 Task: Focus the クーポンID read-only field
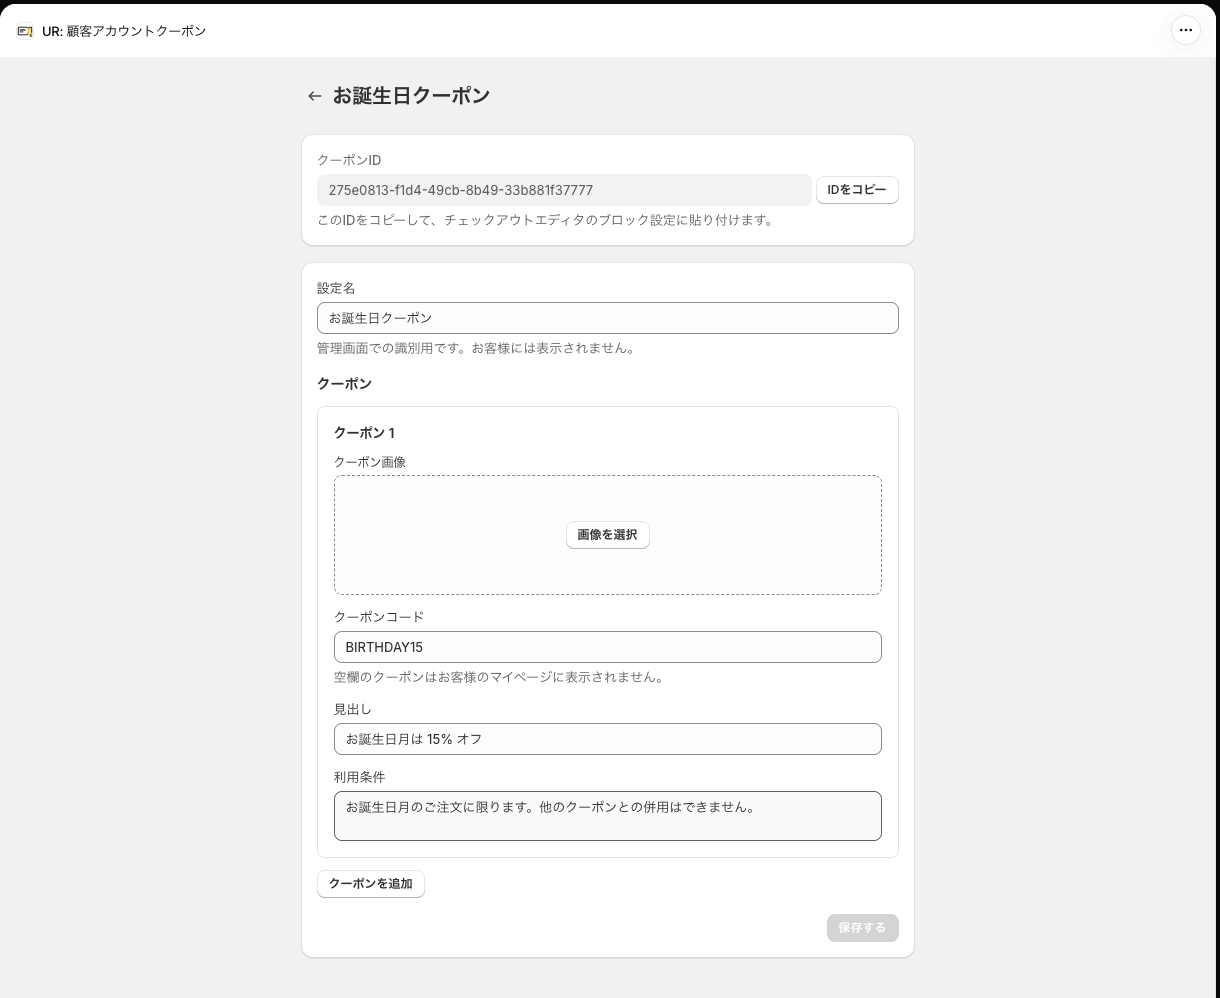coord(564,190)
